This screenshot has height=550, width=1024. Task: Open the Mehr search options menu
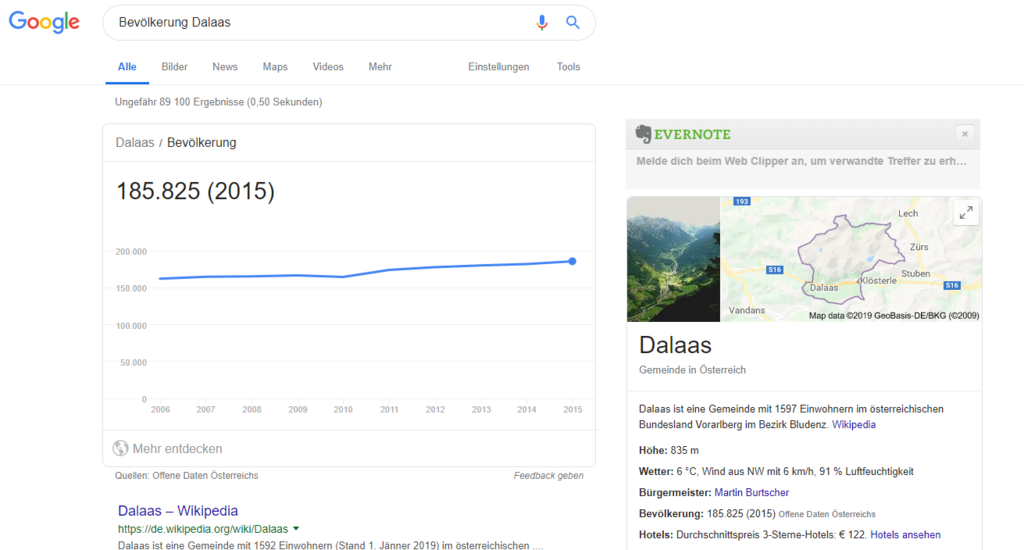click(380, 67)
